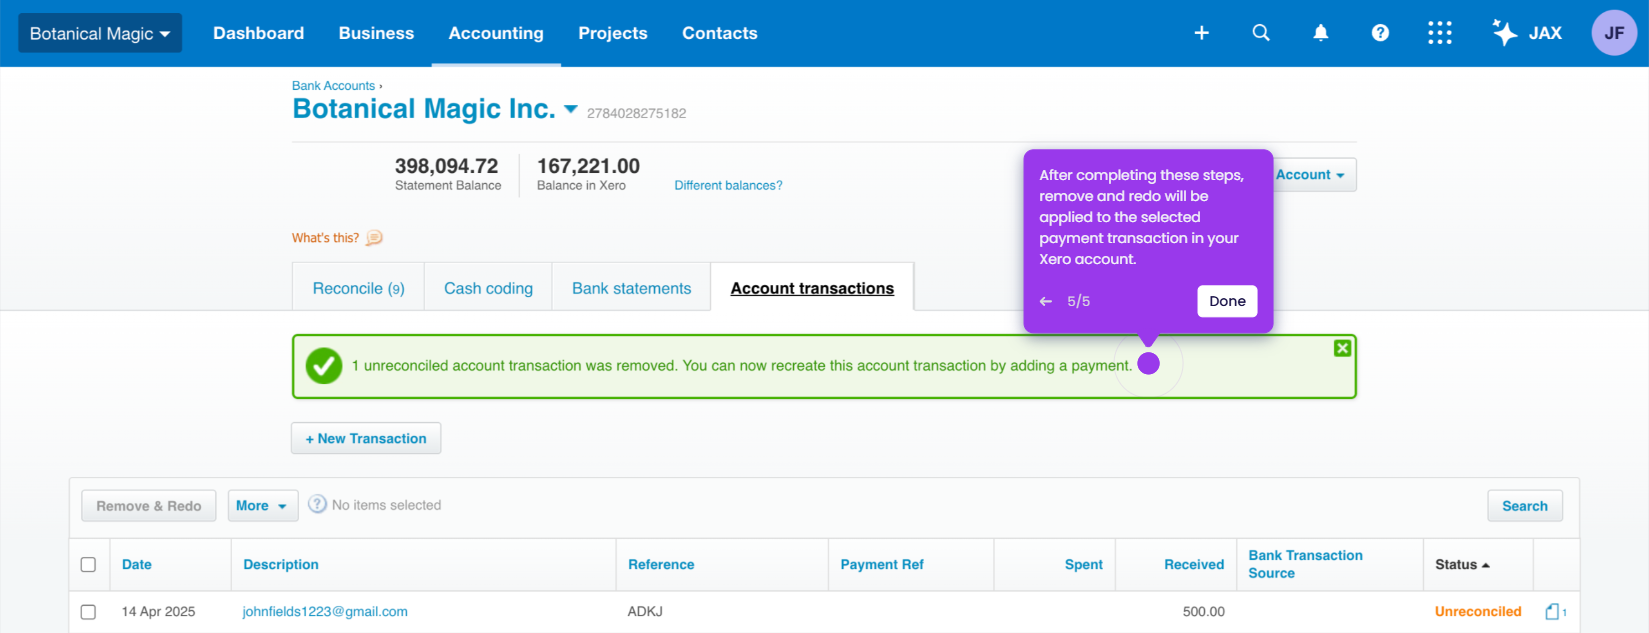Switch to the Bank statements tab
The width and height of the screenshot is (1649, 633).
[631, 288]
